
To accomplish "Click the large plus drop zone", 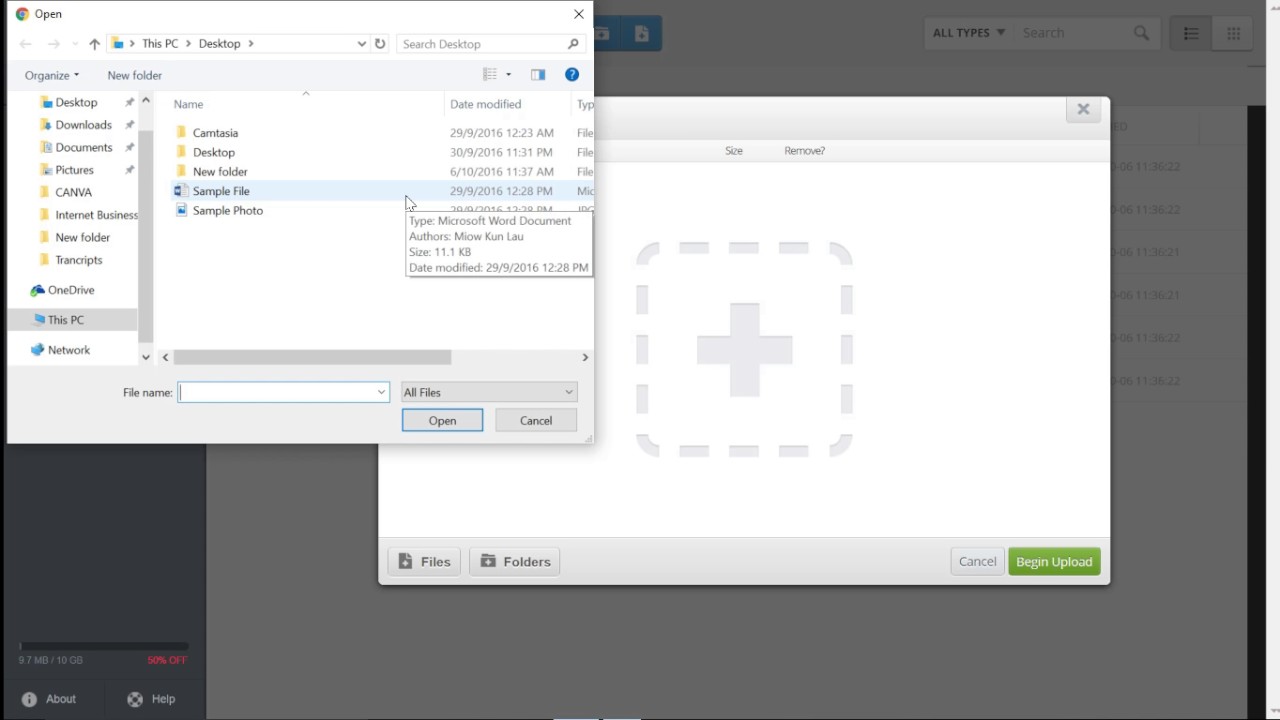I will 745,350.
